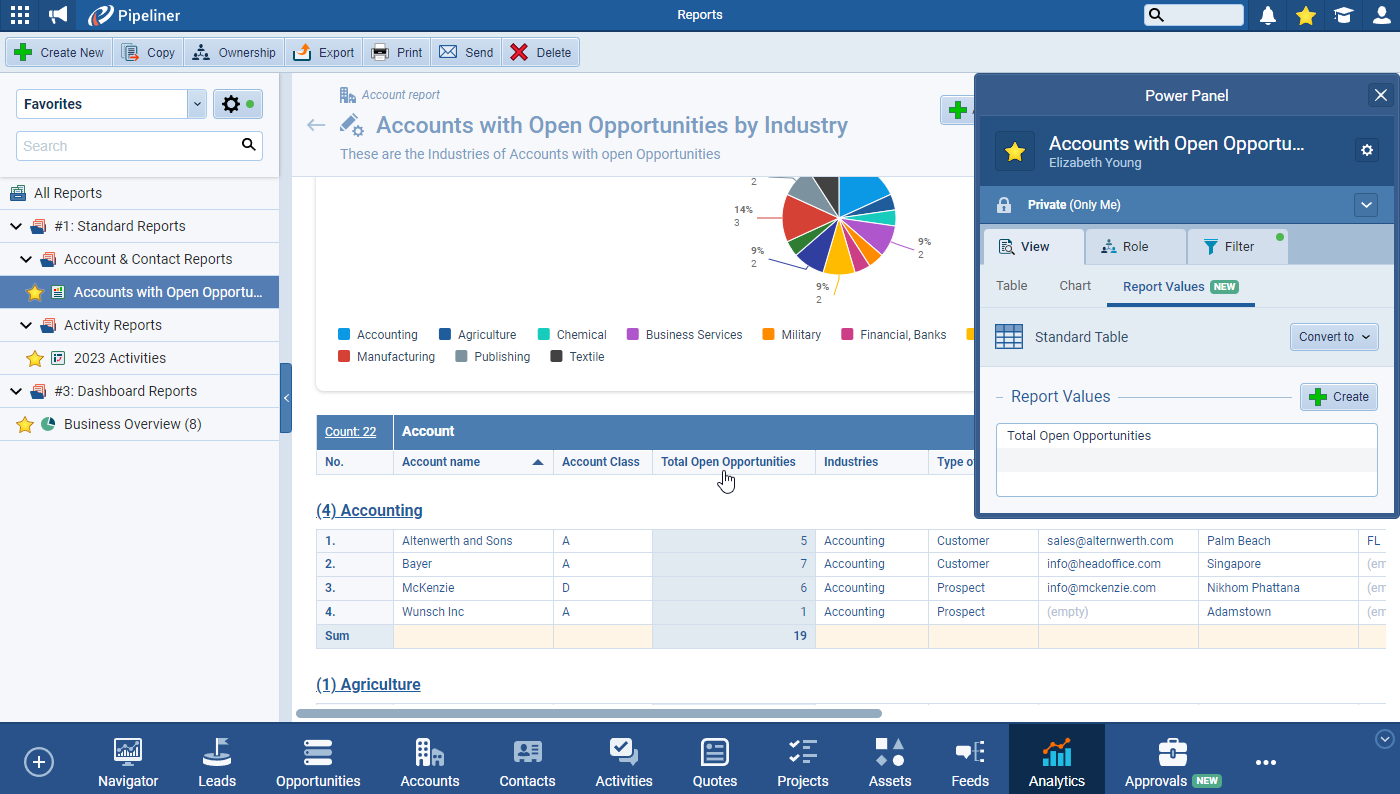
Task: Toggle the favorite star on 2023 Activities
Action: coord(35,358)
